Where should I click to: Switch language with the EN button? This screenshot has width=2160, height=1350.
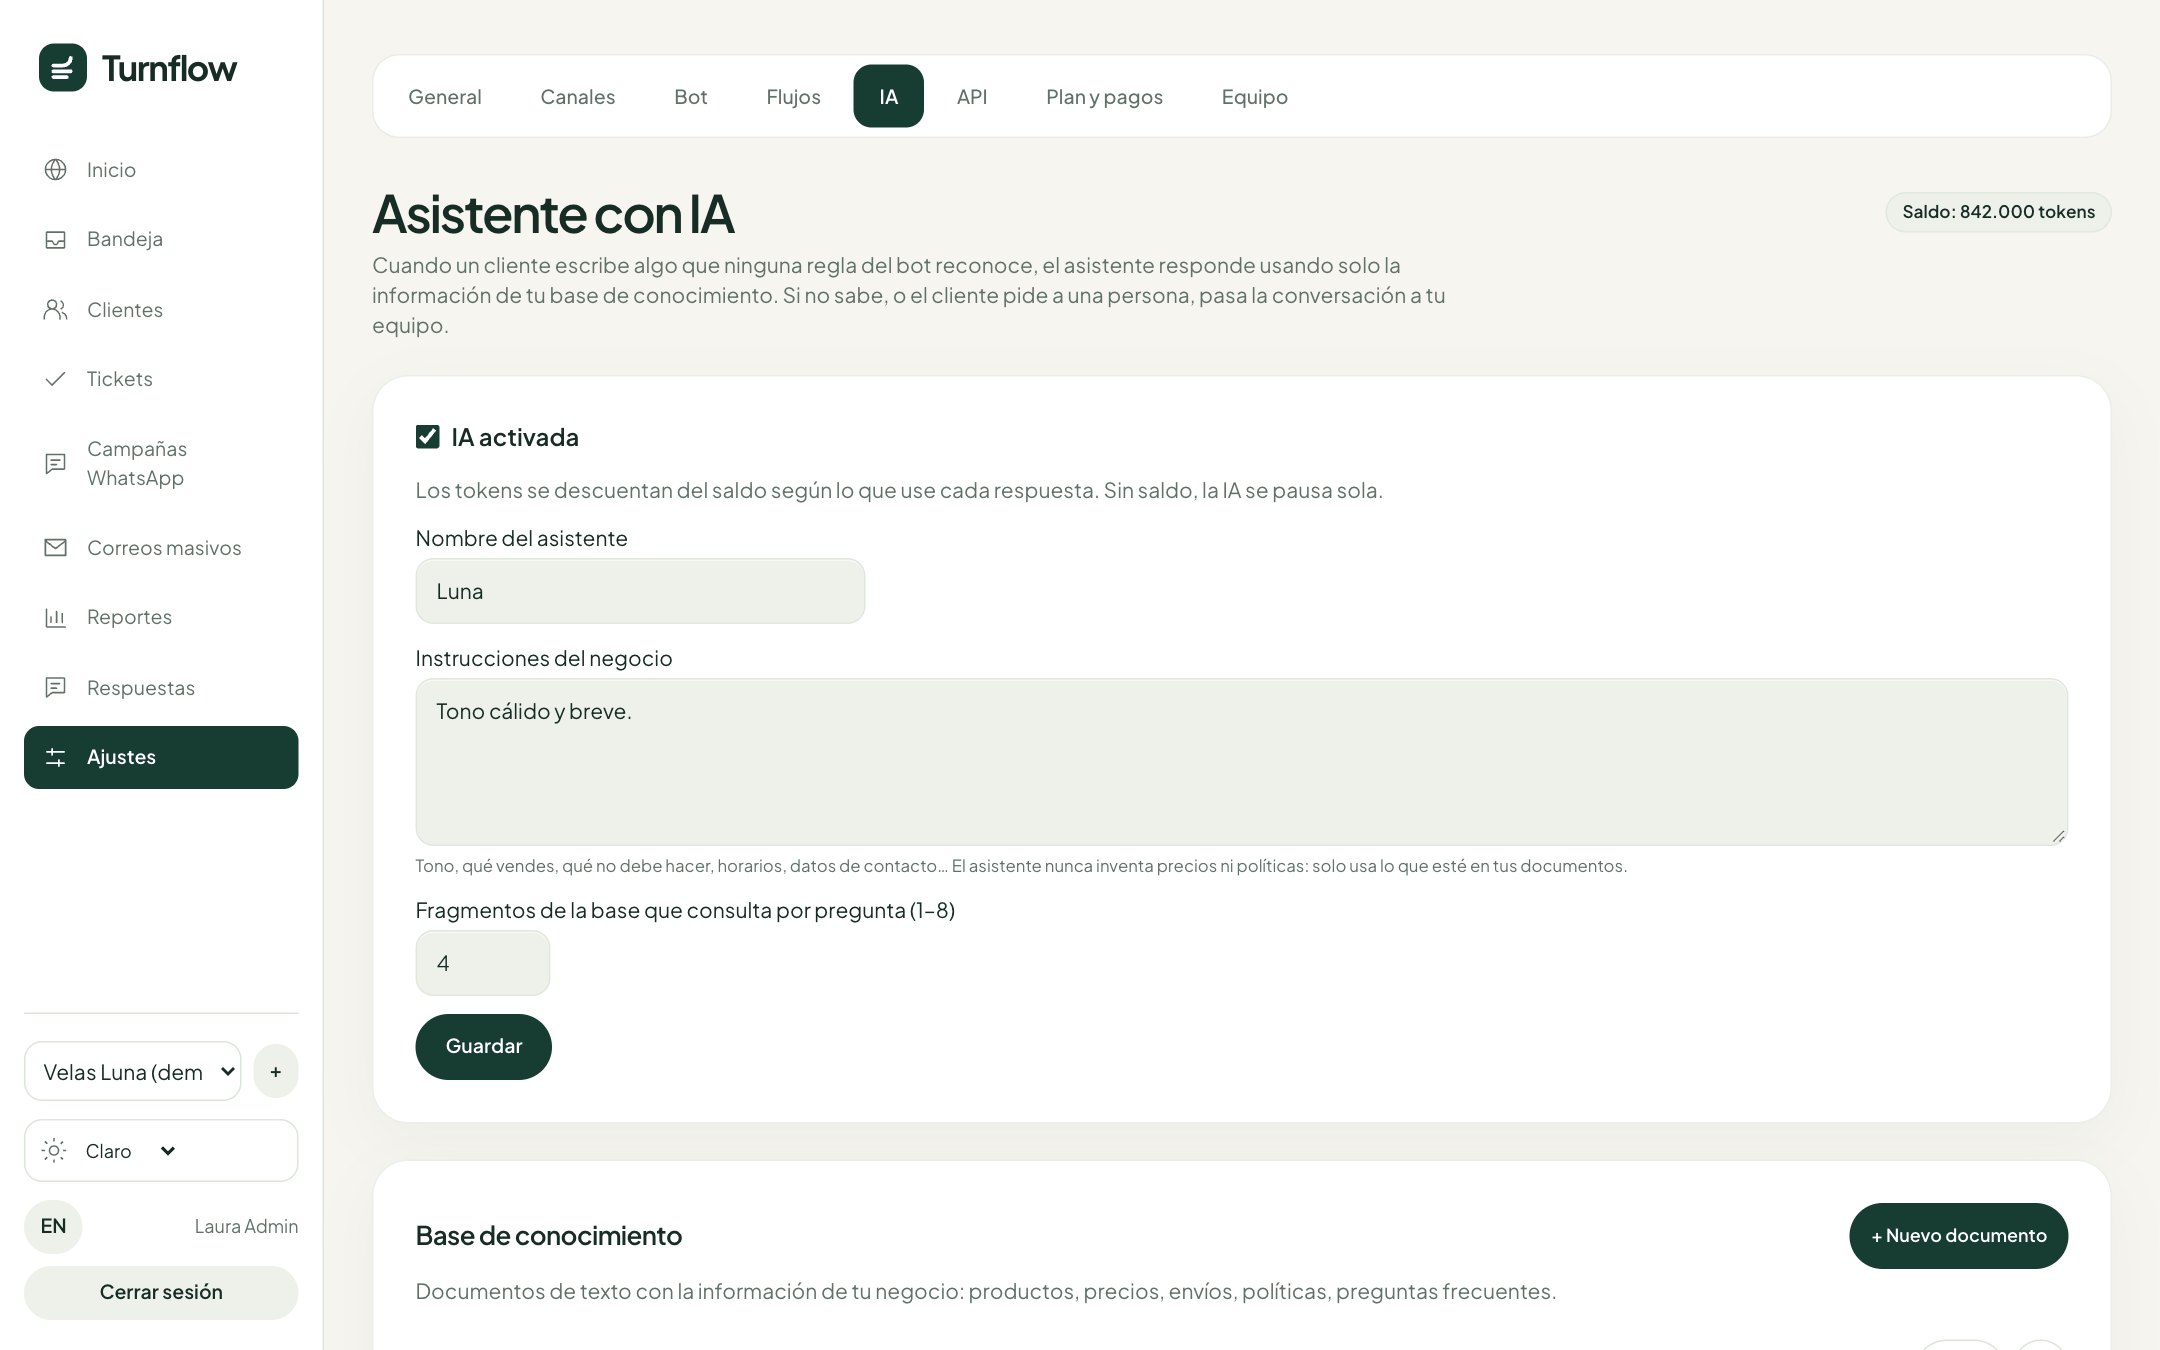[53, 1227]
